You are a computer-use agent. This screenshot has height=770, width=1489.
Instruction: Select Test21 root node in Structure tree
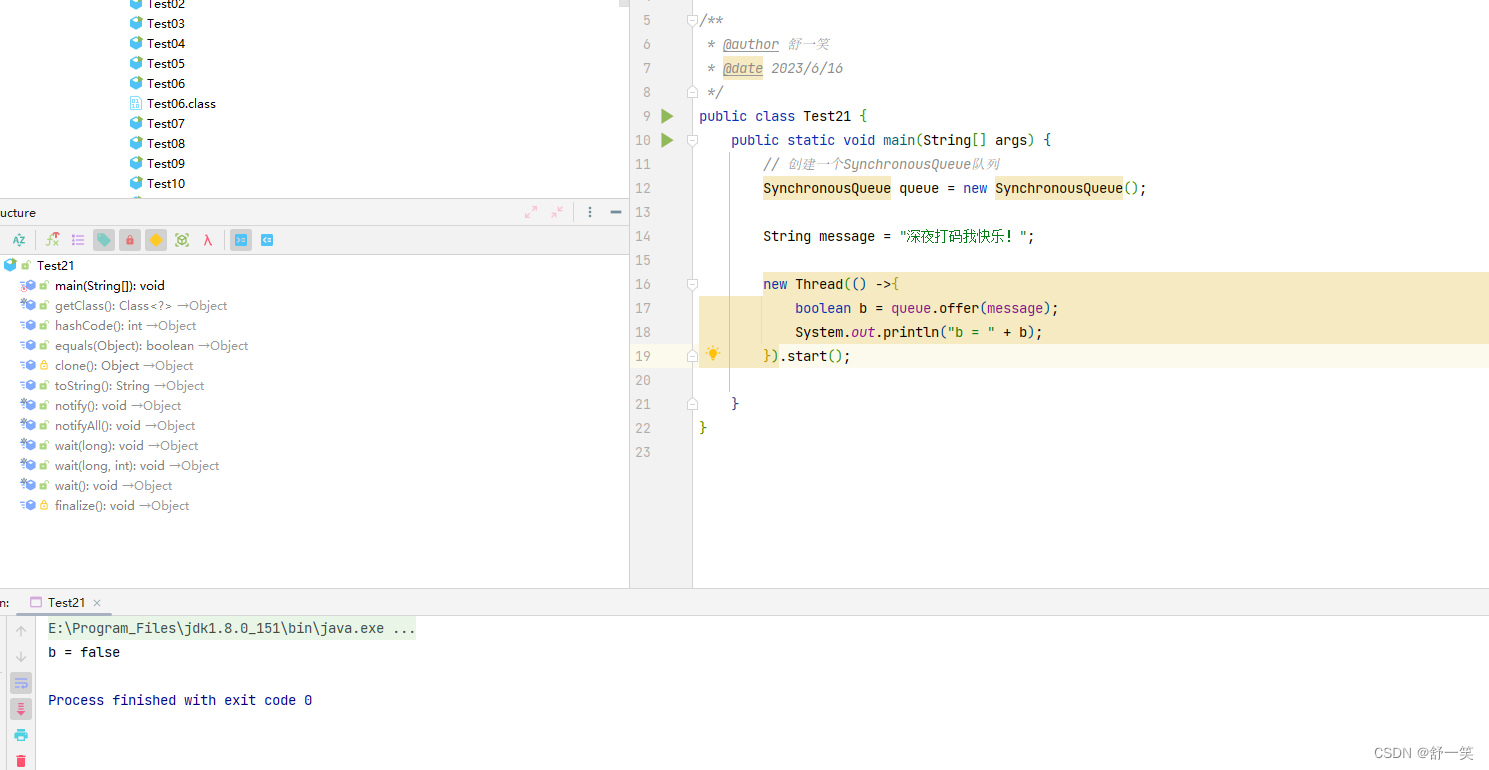click(55, 265)
